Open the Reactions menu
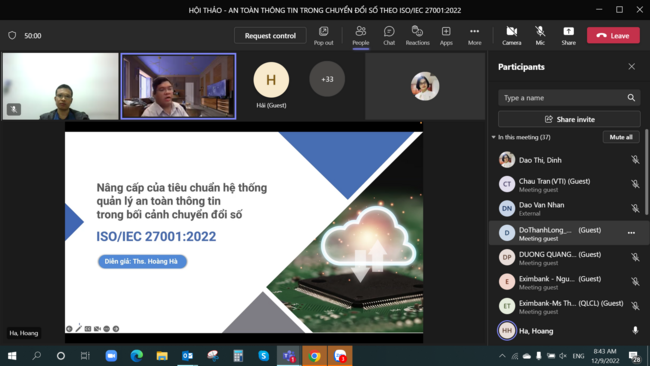The image size is (650, 366). click(x=417, y=36)
